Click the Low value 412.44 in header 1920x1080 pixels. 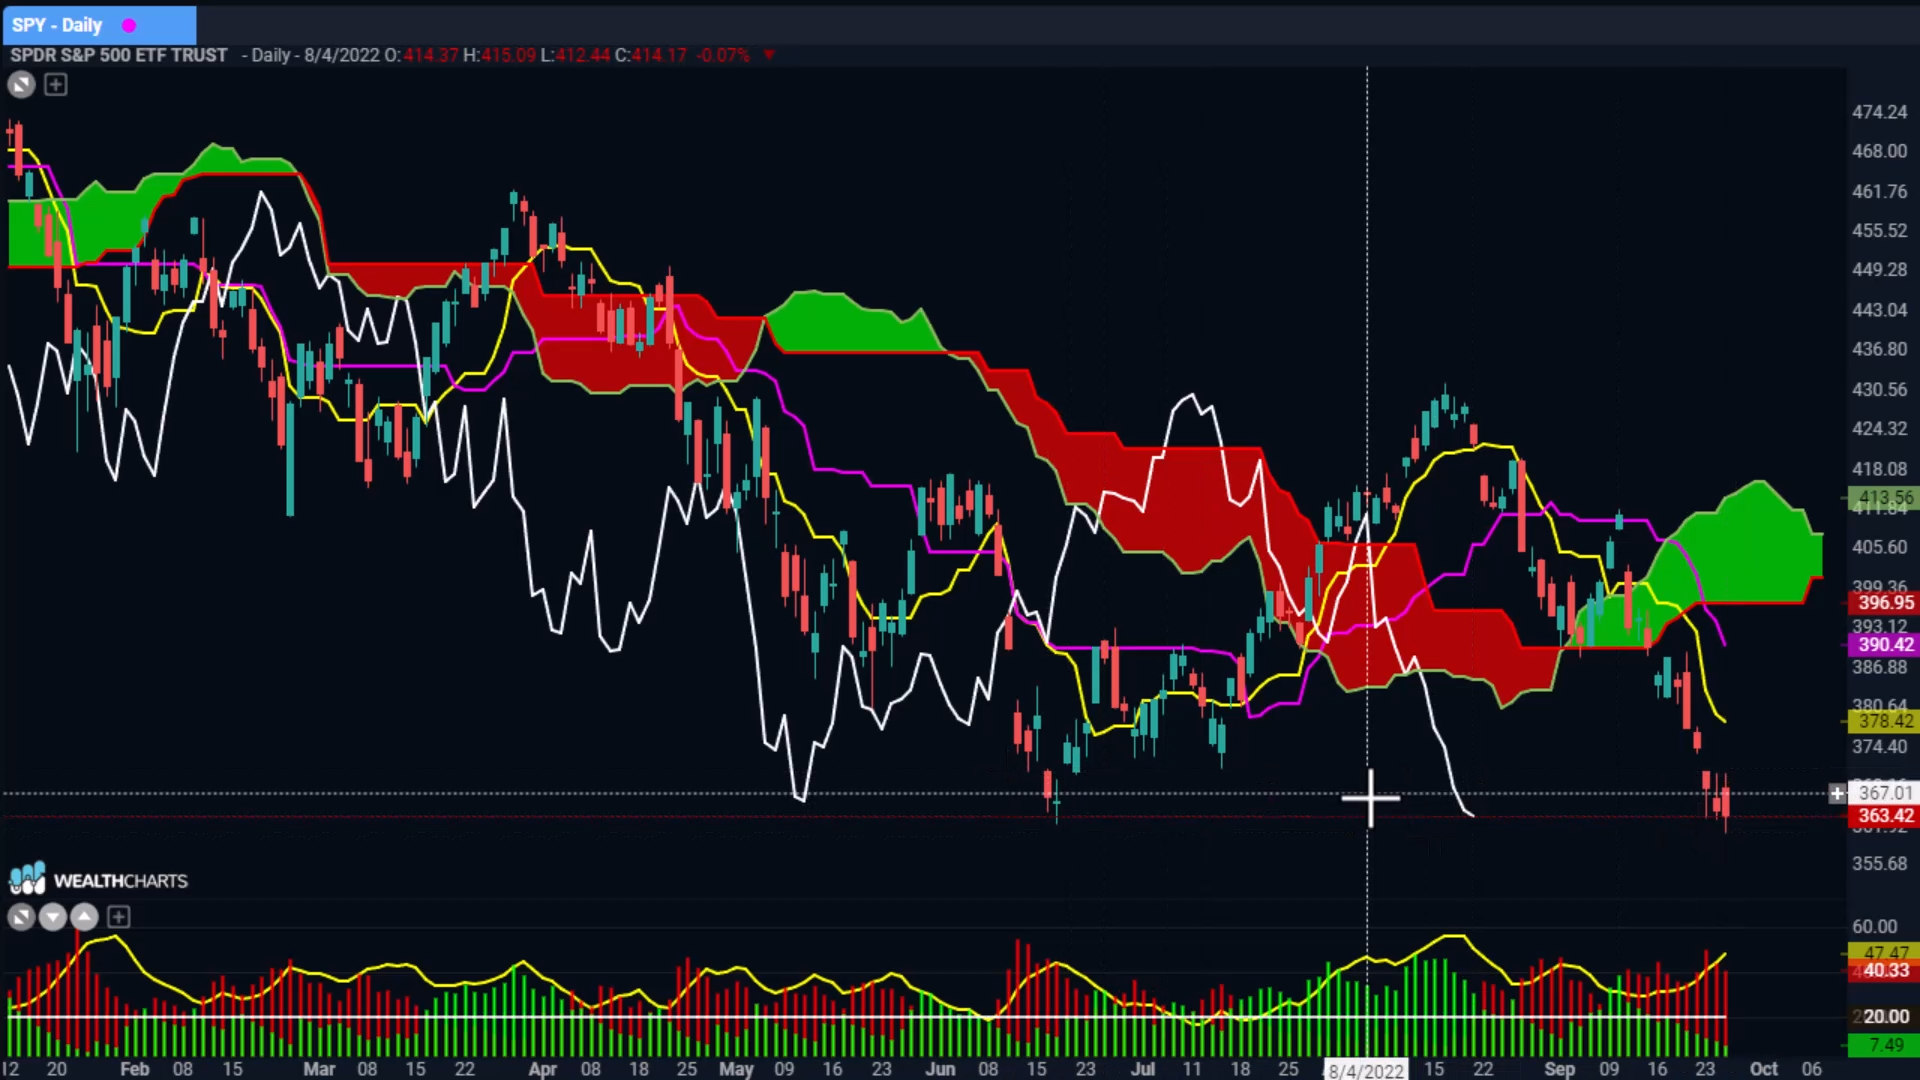point(583,55)
